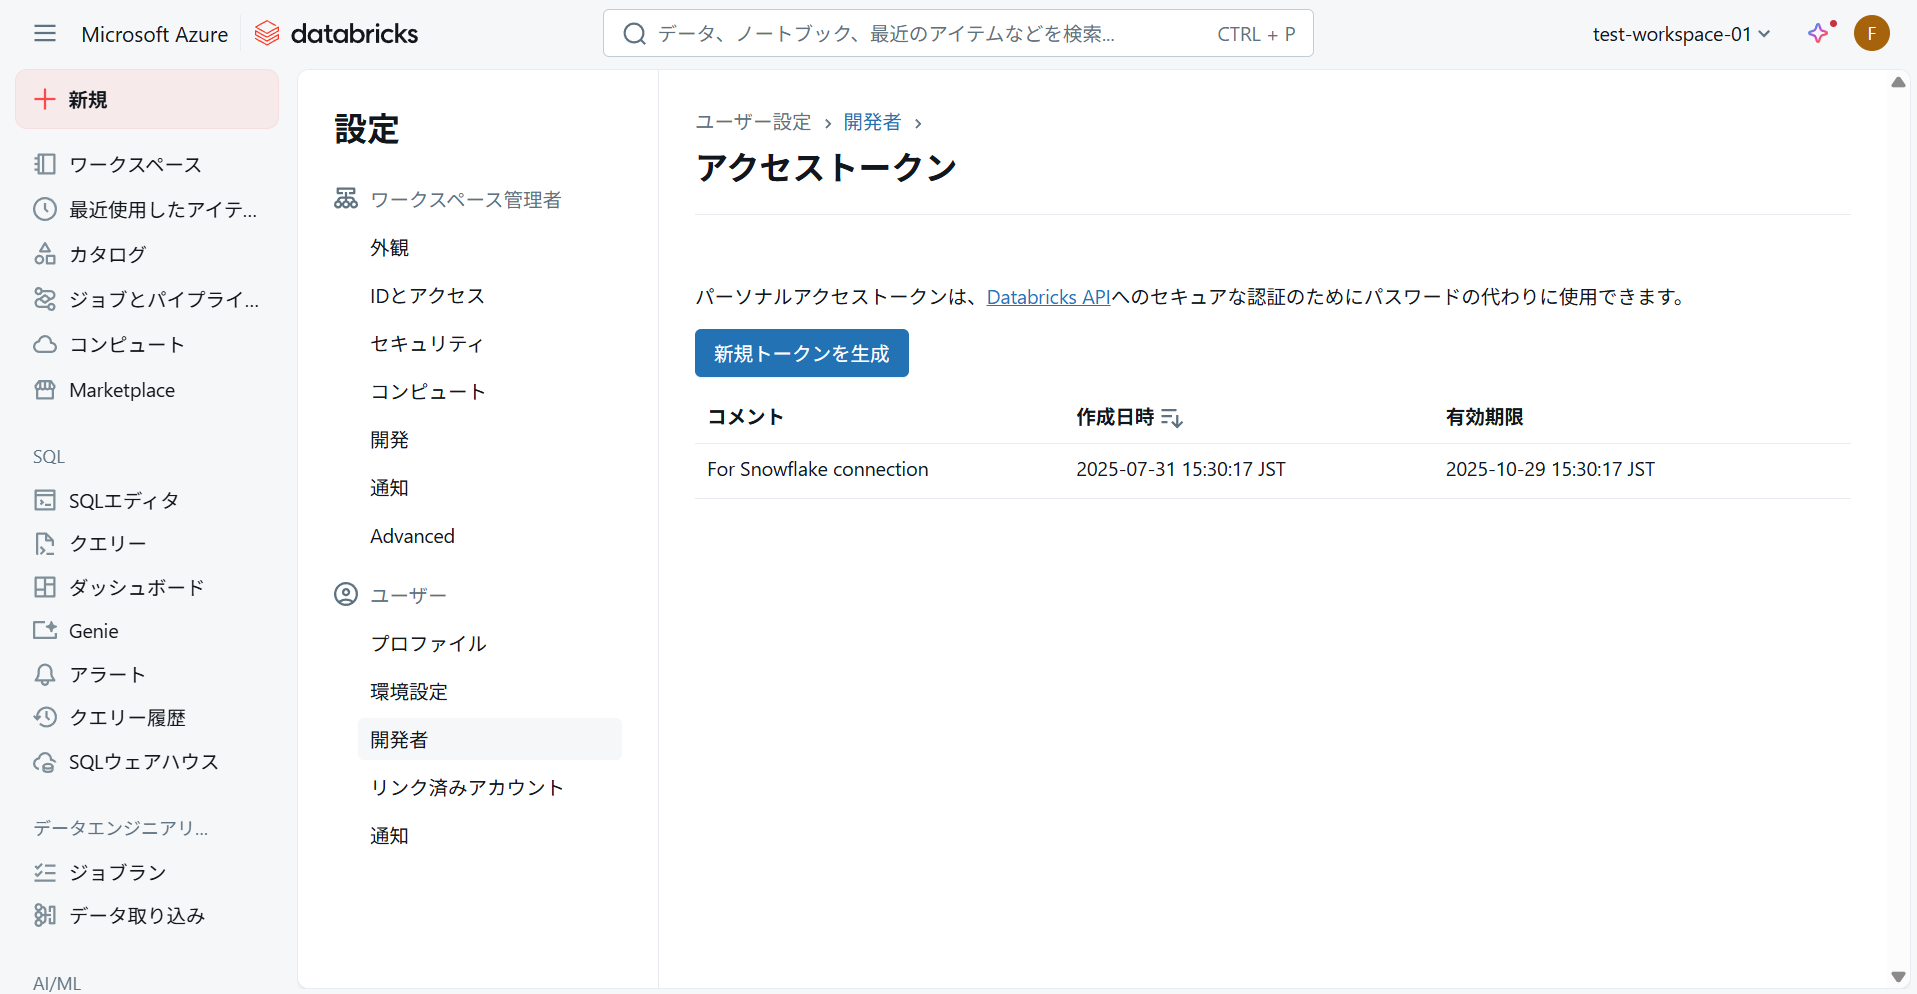Open Genie from the sidebar
This screenshot has width=1917, height=994.
pos(93,631)
